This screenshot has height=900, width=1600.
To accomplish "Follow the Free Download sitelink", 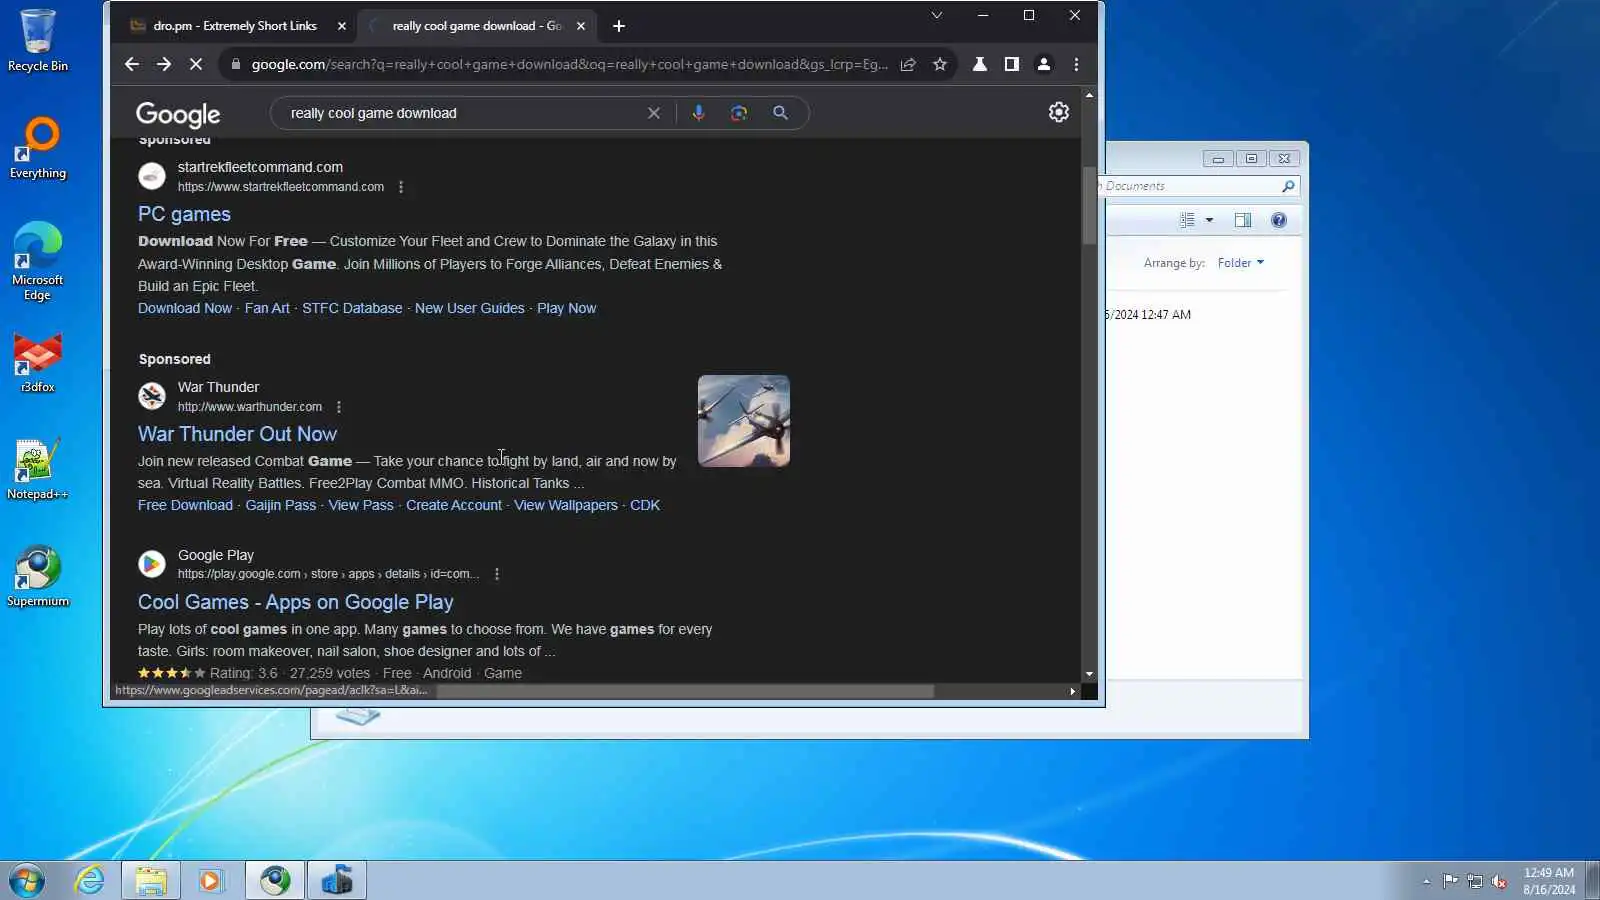I will pyautogui.click(x=185, y=505).
